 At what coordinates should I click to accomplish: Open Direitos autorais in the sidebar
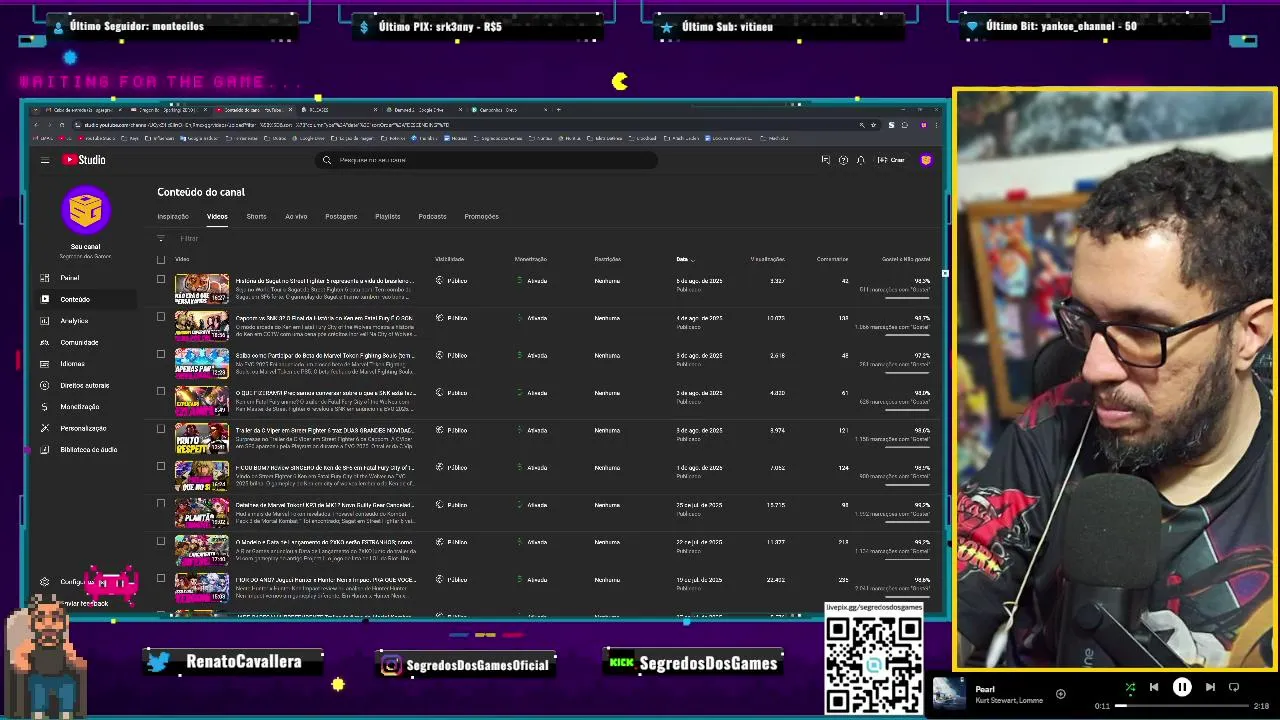coord(84,385)
